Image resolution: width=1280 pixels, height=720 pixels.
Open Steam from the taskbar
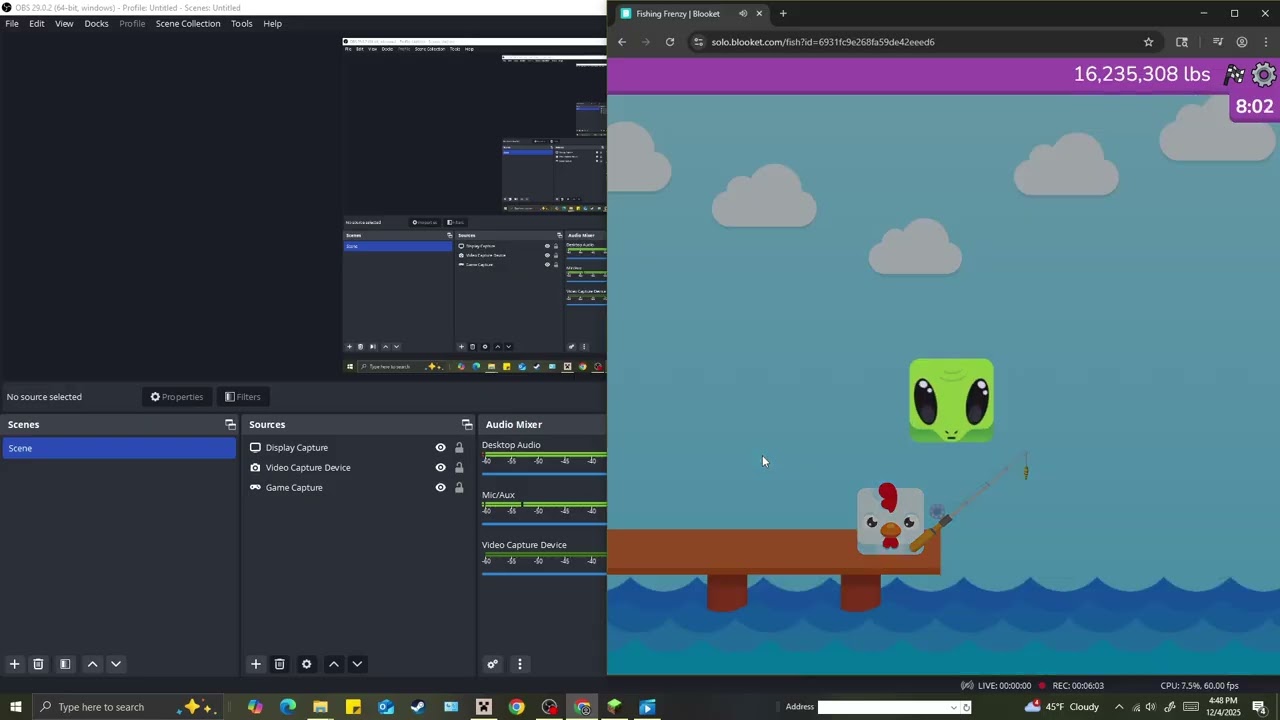[418, 707]
